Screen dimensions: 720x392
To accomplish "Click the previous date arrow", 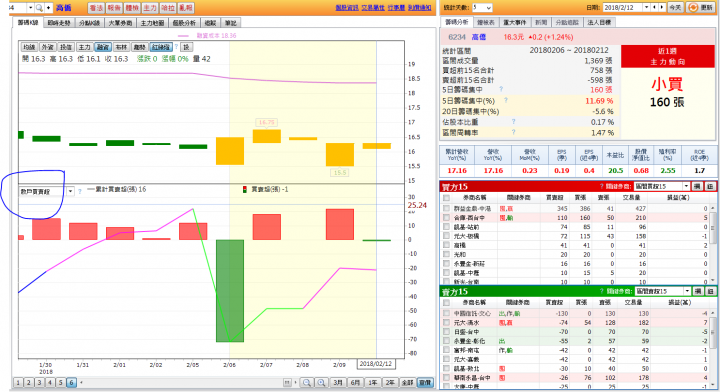I will 655,7.
